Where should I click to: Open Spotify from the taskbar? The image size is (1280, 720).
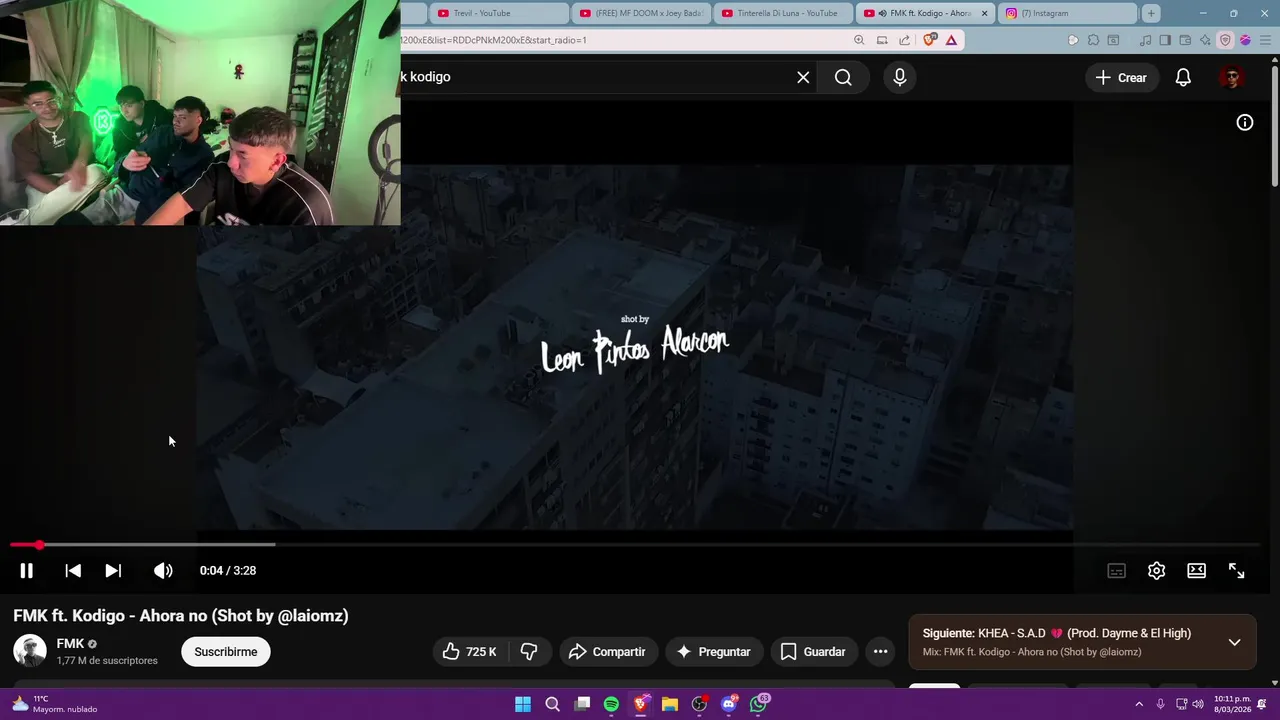click(x=611, y=704)
